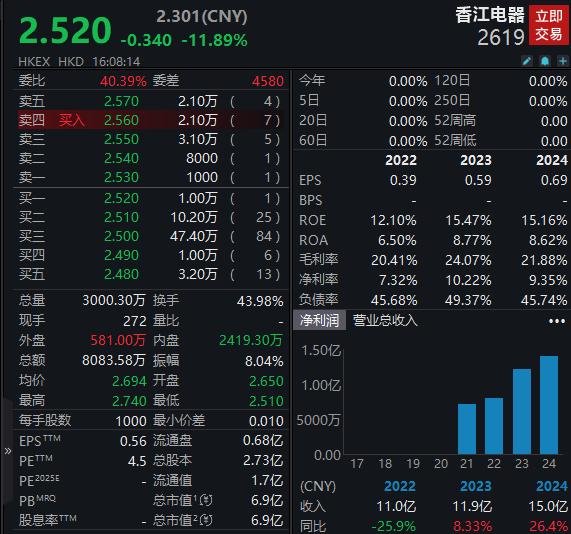Viewport: 571px width, 534px height.
Task: Click the 最高 value 2.740
Action: (129, 401)
